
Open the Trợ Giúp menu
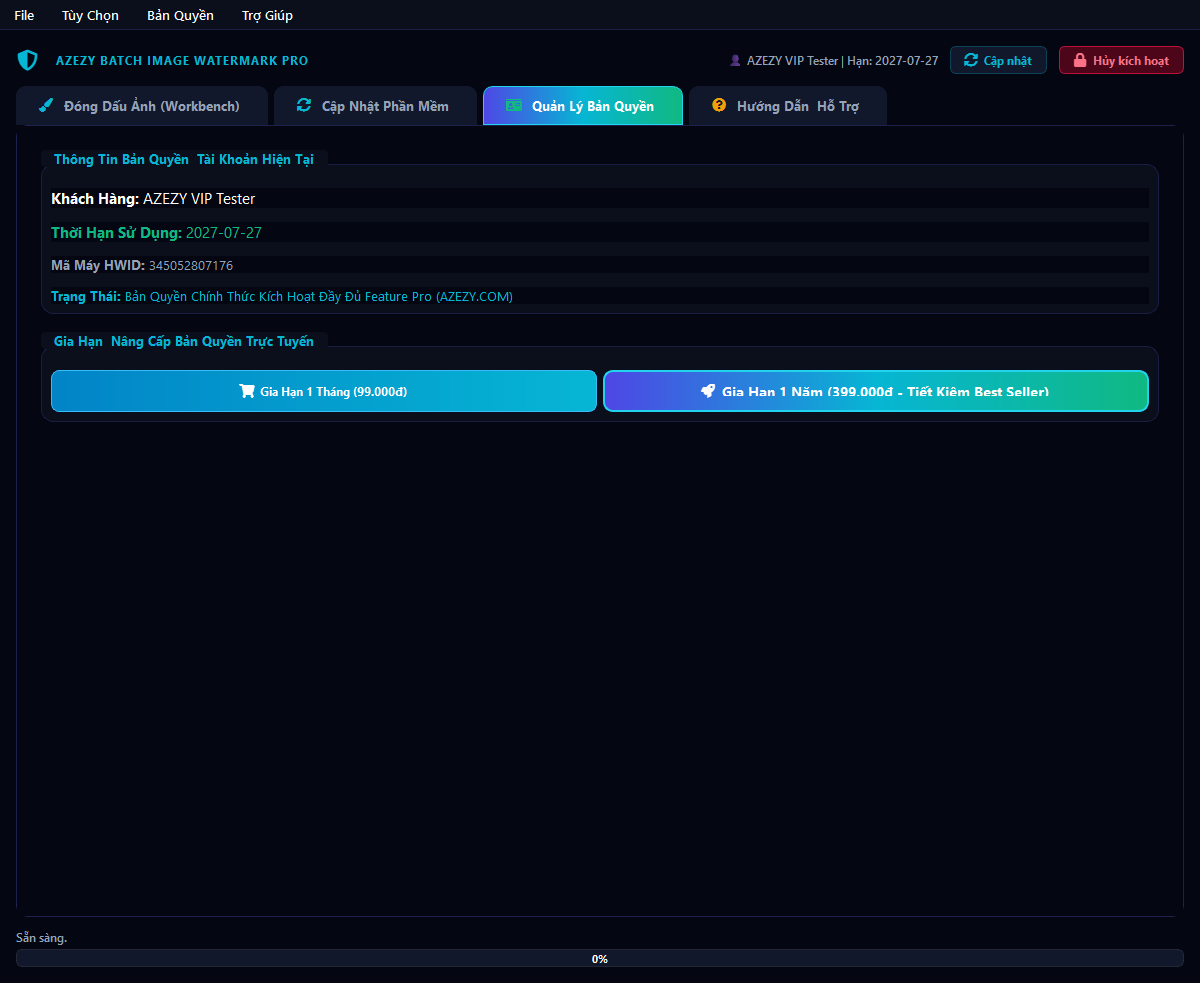click(x=267, y=15)
